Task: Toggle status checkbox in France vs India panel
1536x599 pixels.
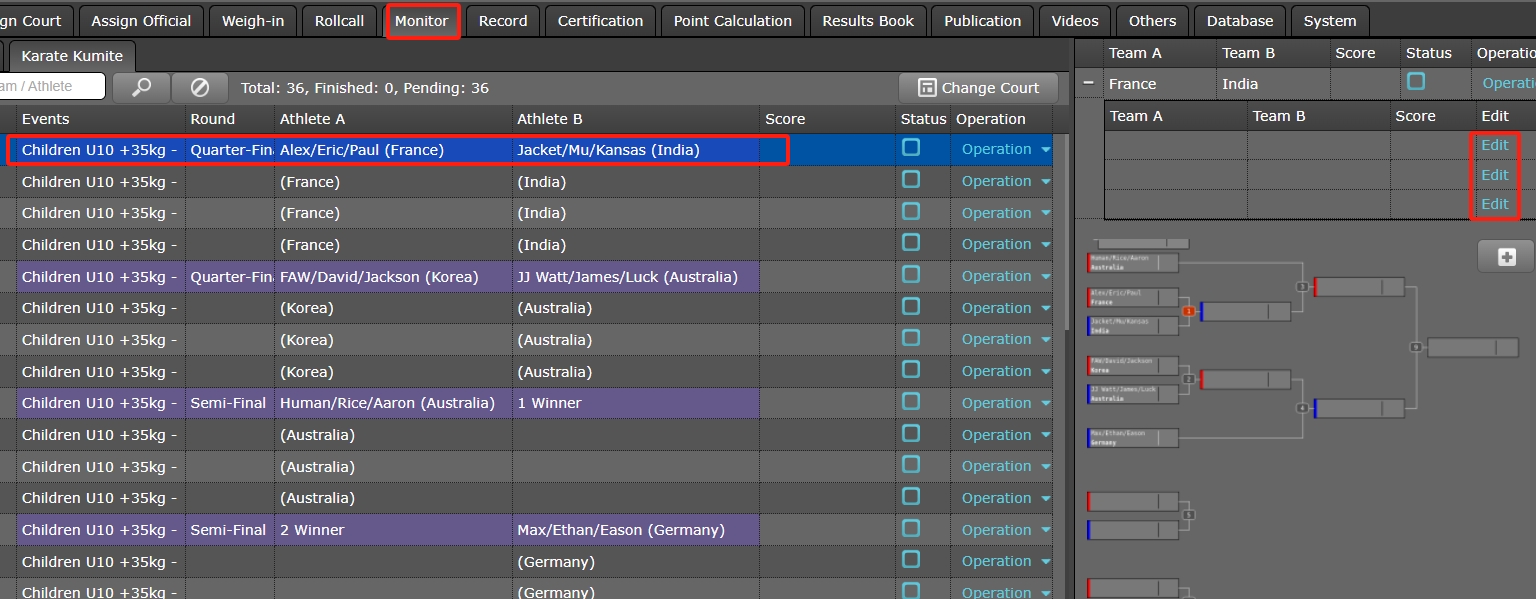Action: click(x=1416, y=82)
